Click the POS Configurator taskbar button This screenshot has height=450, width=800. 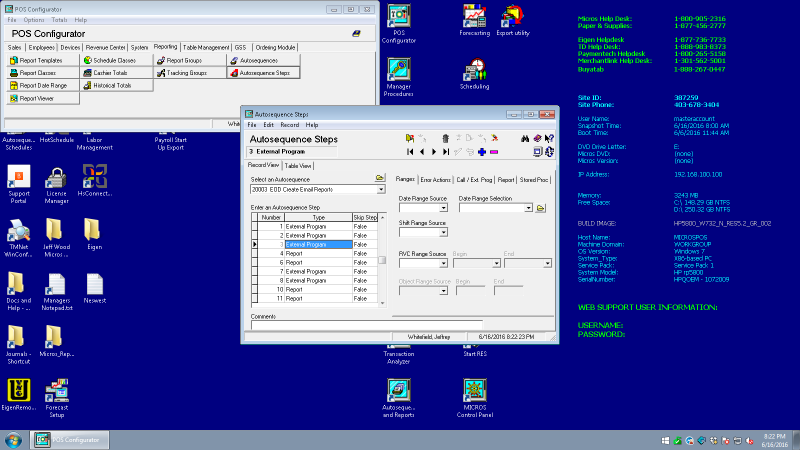coord(69,440)
